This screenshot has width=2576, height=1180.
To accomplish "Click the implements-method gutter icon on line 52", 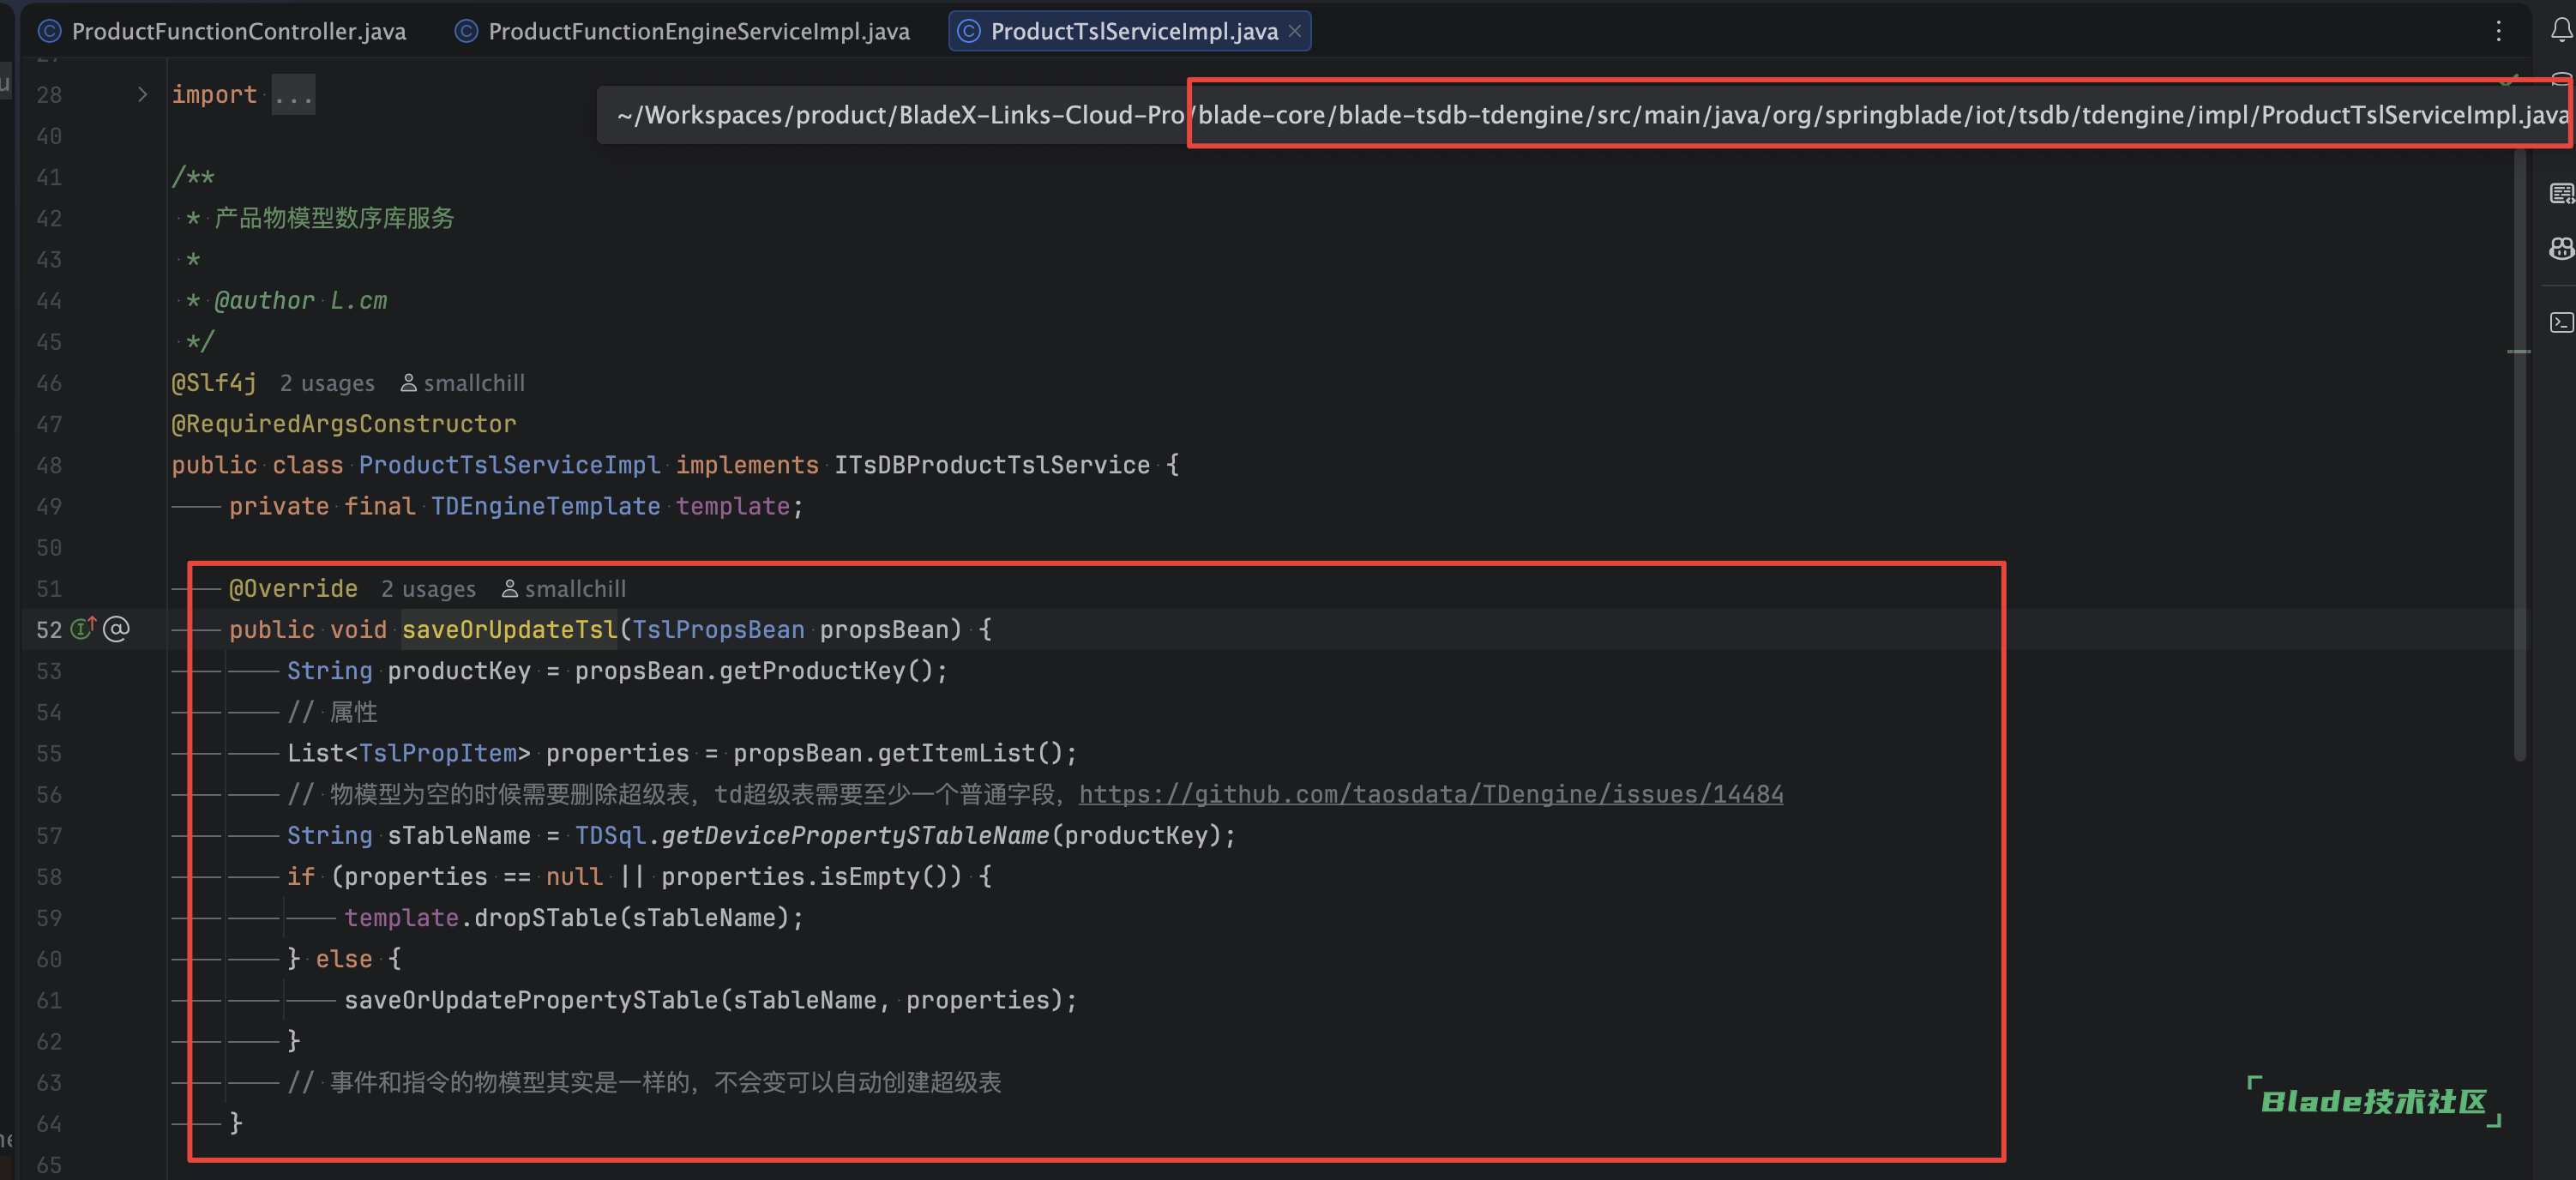I will pyautogui.click(x=84, y=628).
